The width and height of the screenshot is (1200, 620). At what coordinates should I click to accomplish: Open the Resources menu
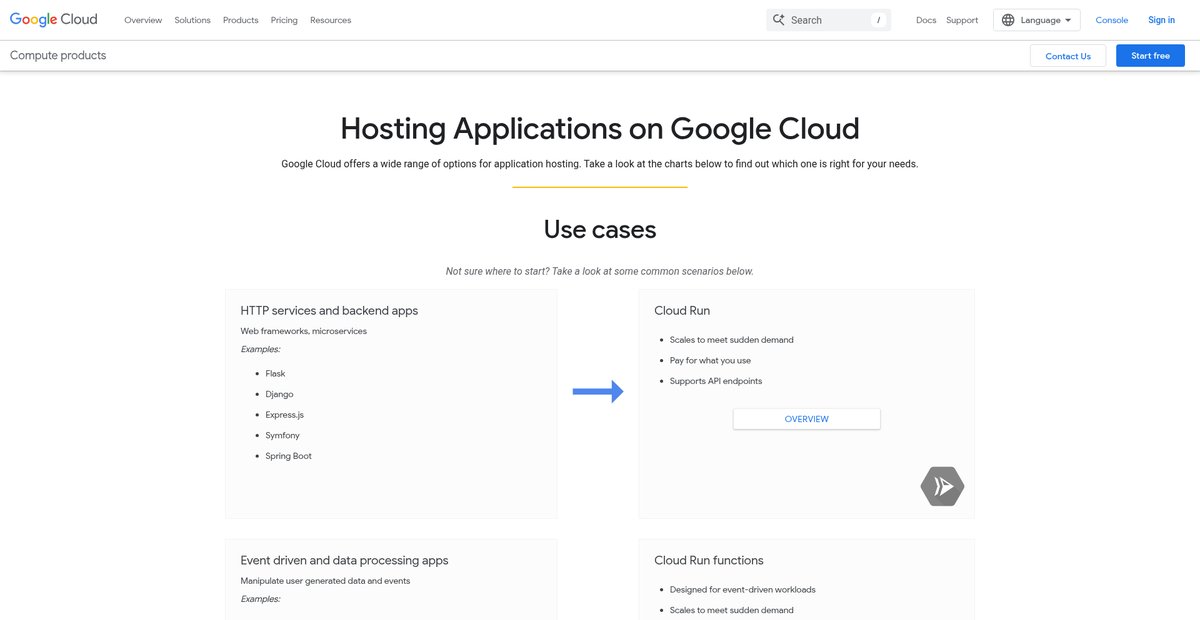[x=330, y=20]
